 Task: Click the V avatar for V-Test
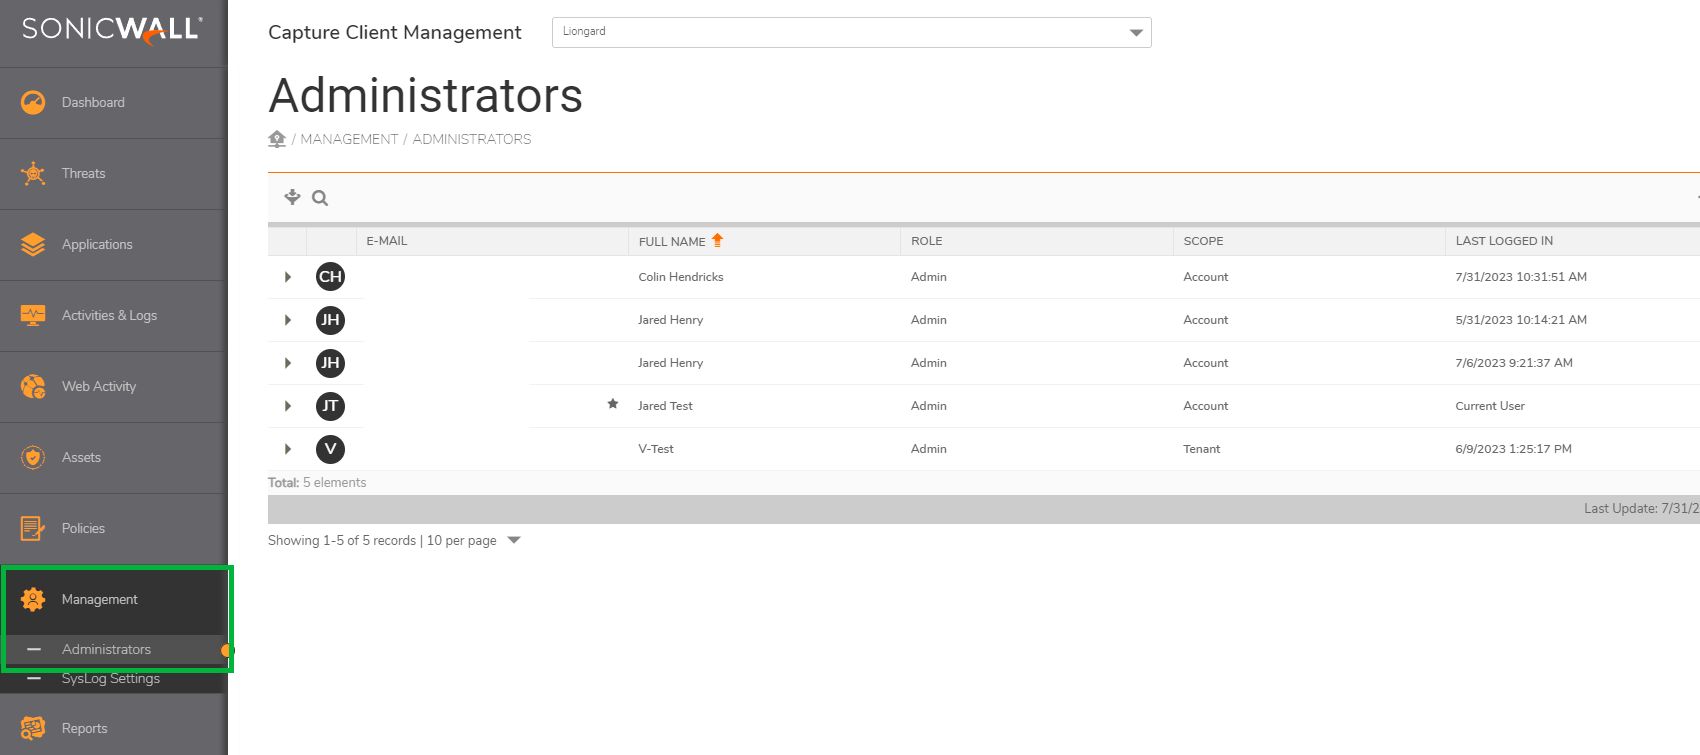330,449
